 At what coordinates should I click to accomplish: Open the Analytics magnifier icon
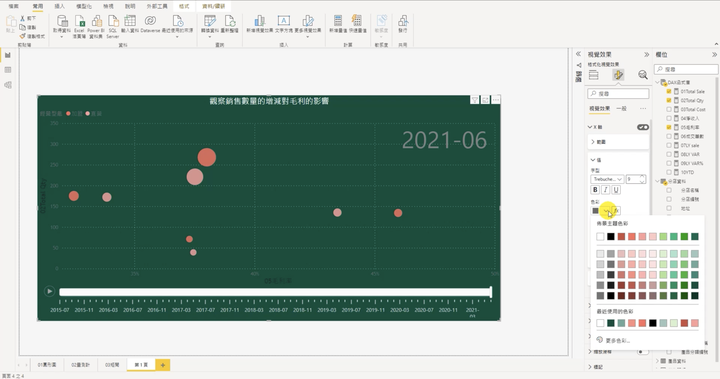coord(642,75)
